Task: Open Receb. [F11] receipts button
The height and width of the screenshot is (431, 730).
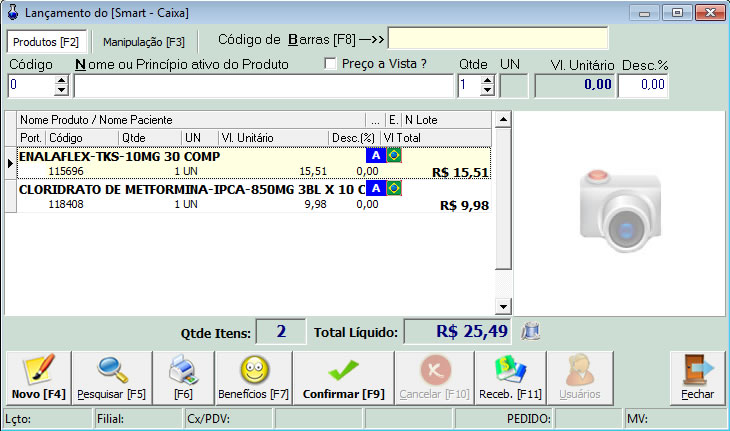Action: point(510,378)
